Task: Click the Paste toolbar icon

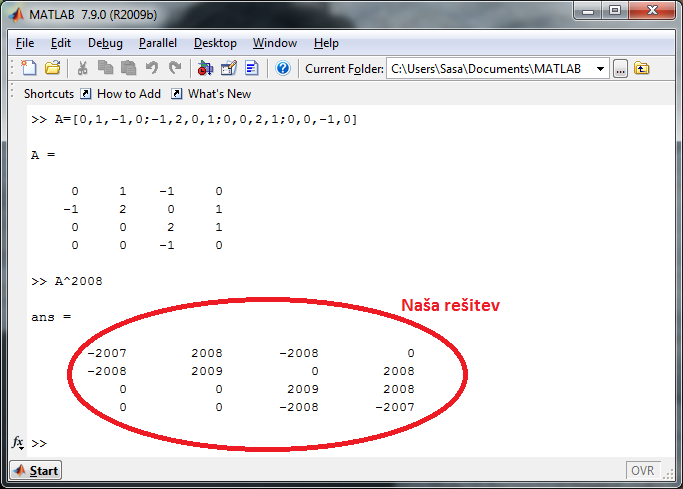Action: [x=128, y=68]
